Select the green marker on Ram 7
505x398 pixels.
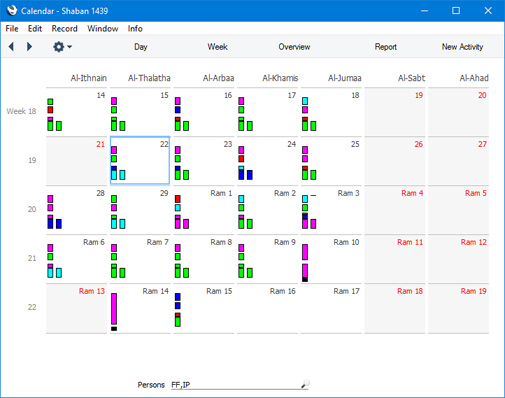tap(114, 256)
